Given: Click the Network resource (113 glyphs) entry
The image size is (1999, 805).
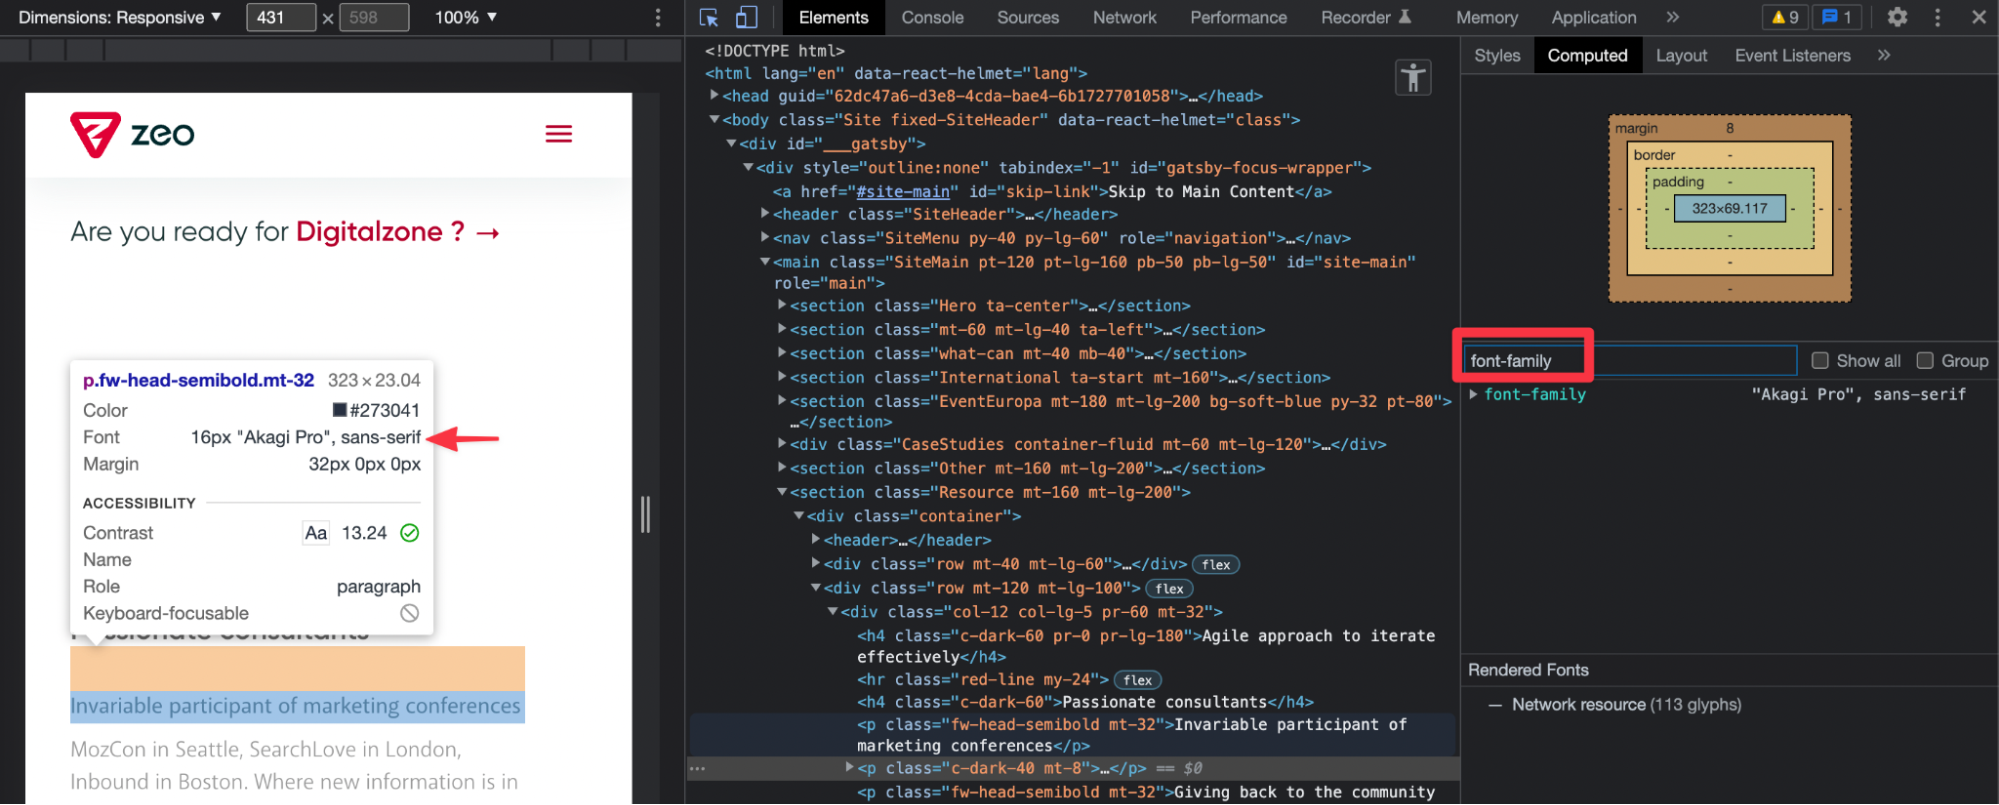Looking at the screenshot, I should 1626,705.
